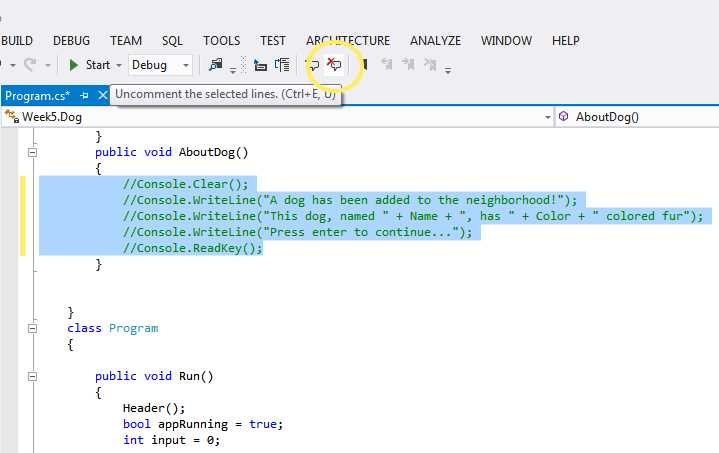Open the ANALYZE menu
This screenshot has height=453, width=719.
click(x=435, y=41)
